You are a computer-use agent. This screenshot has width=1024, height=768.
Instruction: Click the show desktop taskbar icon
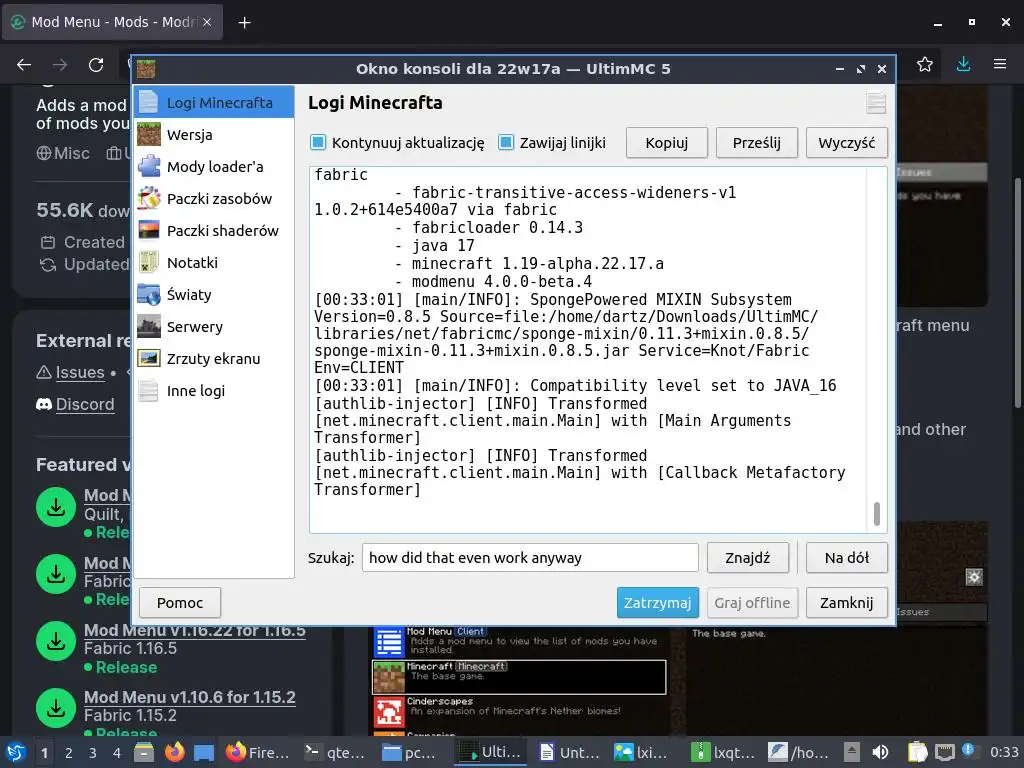pos(204,752)
